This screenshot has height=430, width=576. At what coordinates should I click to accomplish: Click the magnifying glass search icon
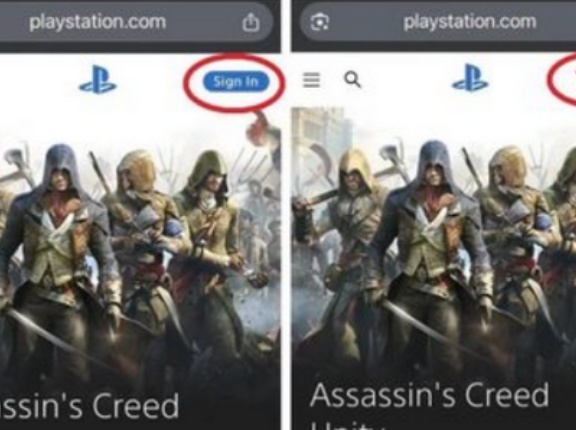click(352, 80)
